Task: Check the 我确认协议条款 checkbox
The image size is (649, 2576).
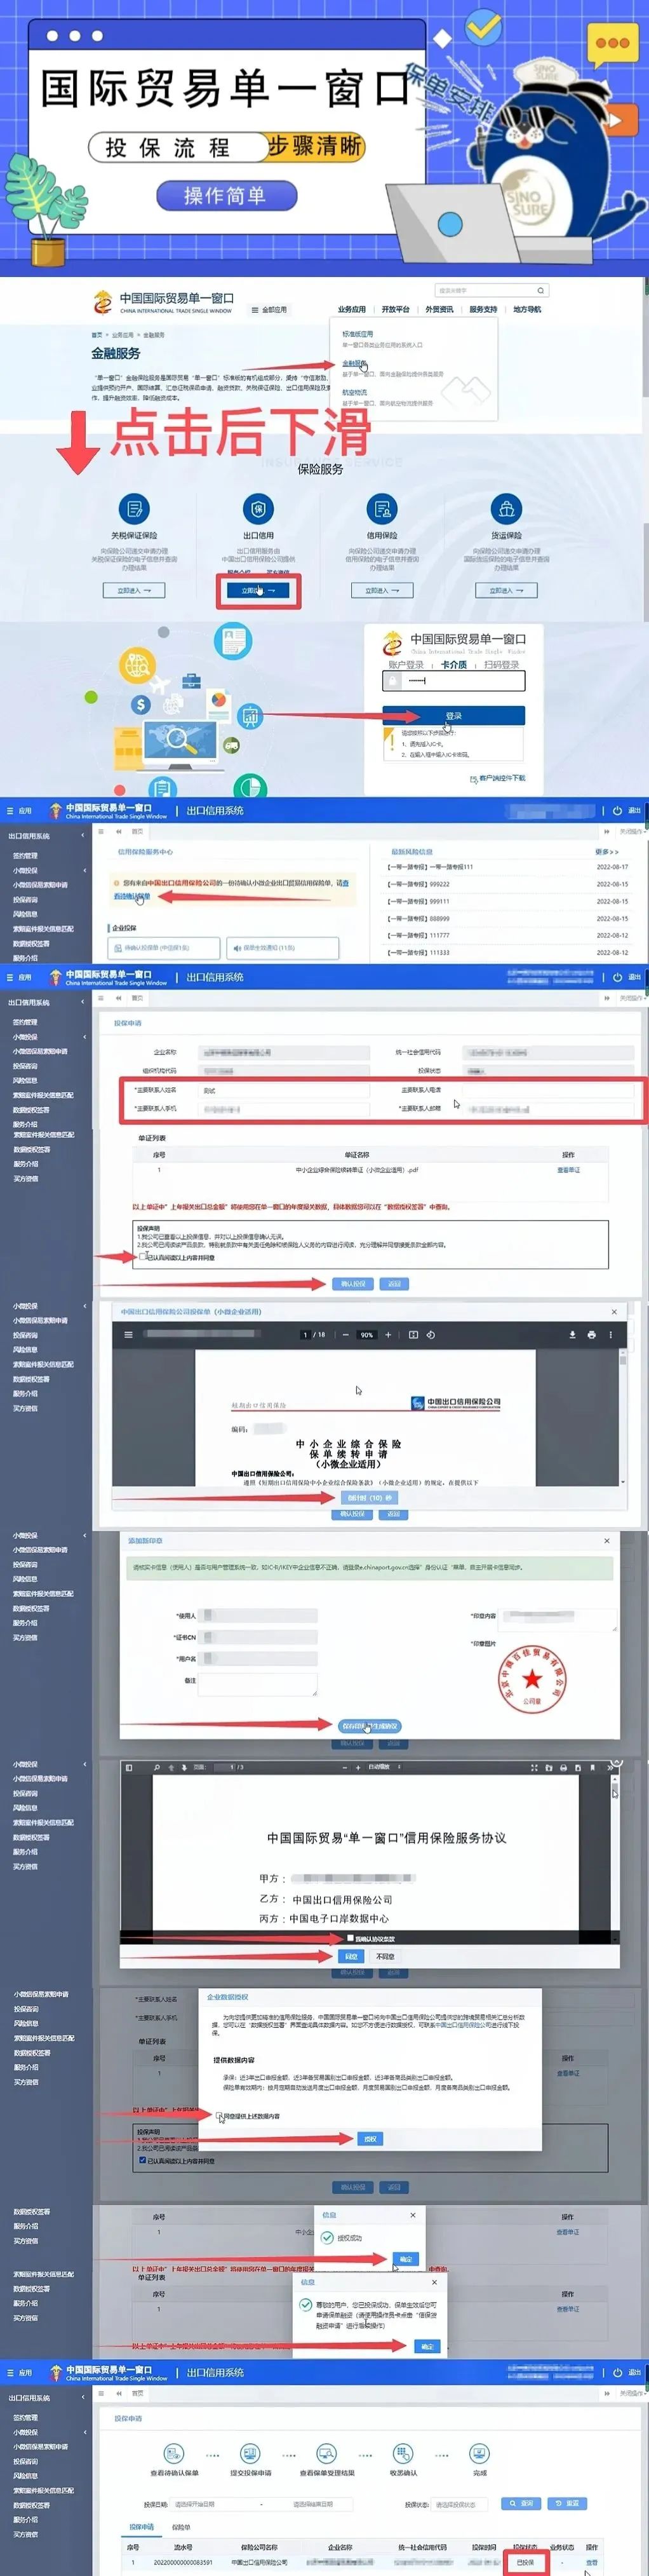Action: (x=350, y=1938)
